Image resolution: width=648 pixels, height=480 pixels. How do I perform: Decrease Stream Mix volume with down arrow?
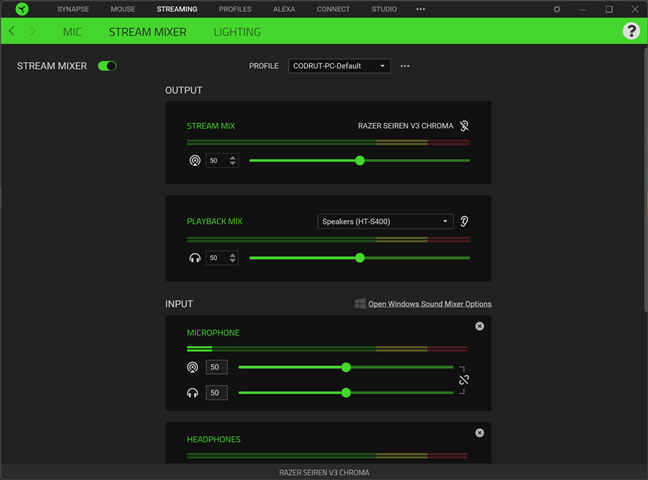tap(233, 164)
